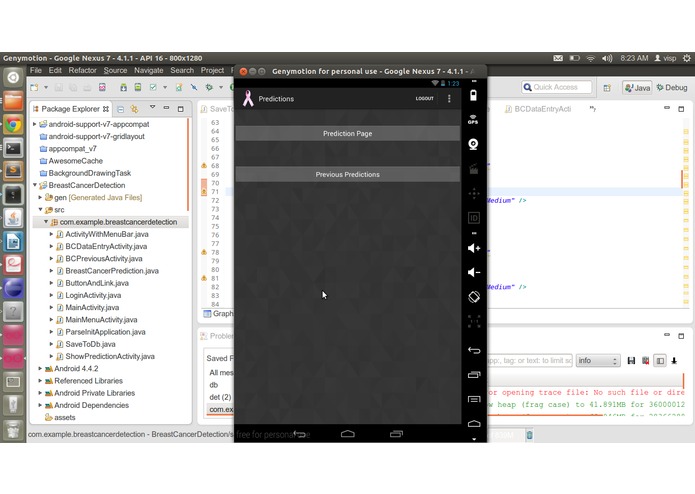
Task: Expand Referenced Libraries node
Action: pyautogui.click(x=40, y=381)
